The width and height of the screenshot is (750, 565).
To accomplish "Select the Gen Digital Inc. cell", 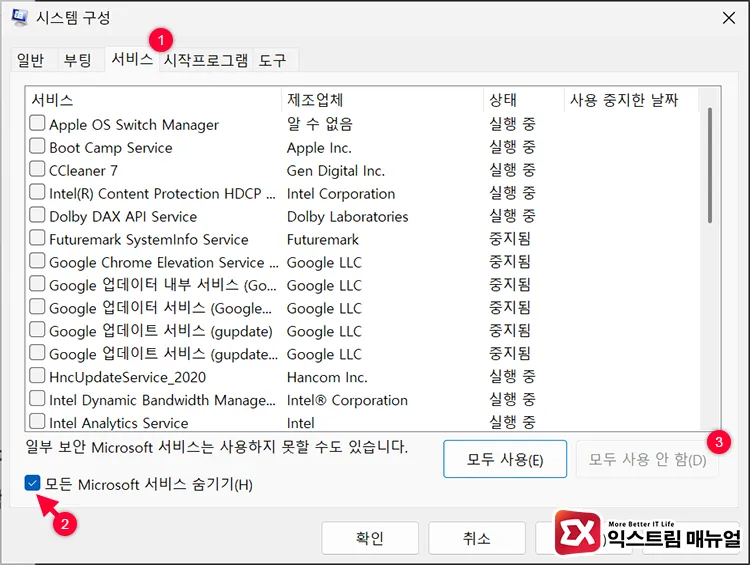I will [336, 171].
